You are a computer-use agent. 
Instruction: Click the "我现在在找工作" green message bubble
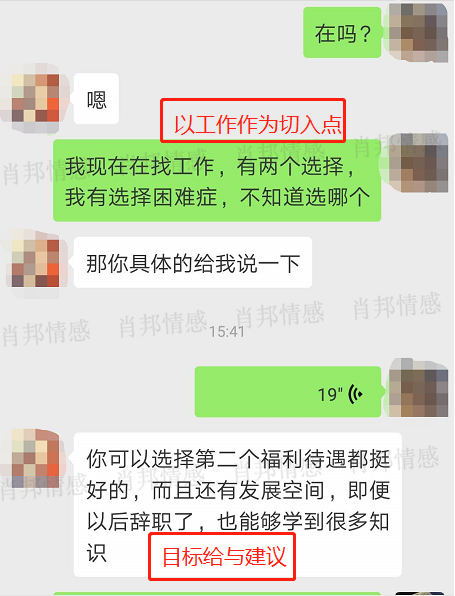coord(217,181)
